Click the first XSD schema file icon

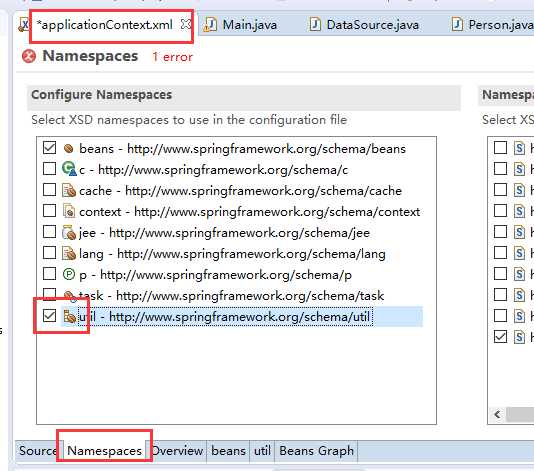[519, 148]
